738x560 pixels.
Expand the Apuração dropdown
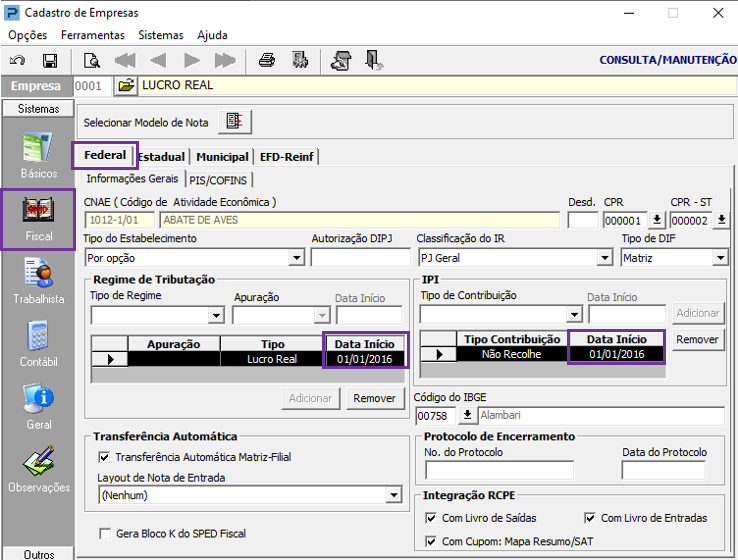click(x=322, y=315)
